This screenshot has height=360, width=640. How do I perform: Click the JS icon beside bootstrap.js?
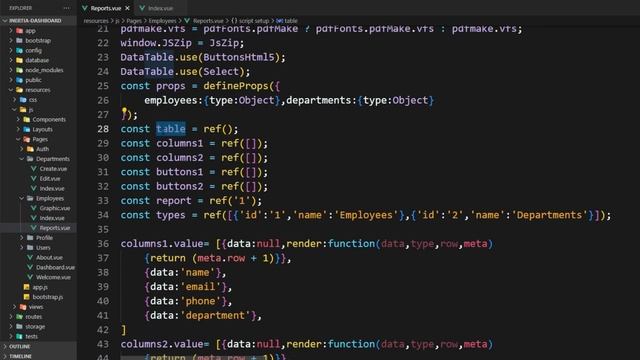[27, 297]
